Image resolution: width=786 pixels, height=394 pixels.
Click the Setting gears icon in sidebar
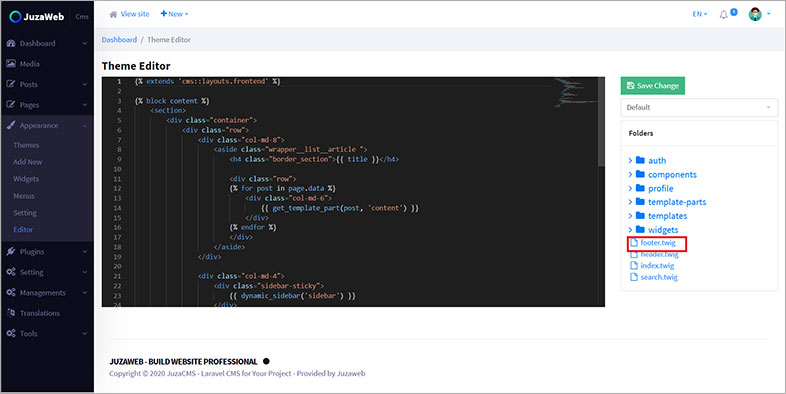11,272
